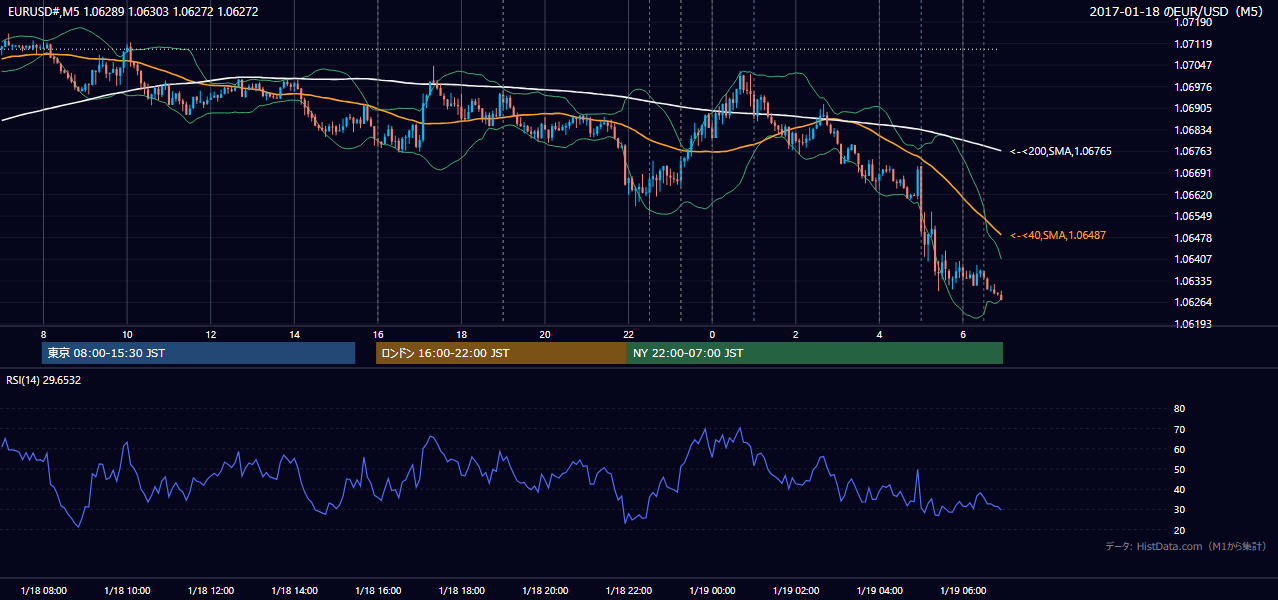Click the bottom date label 1/18 08:00
1278x600 pixels.
pyautogui.click(x=43, y=591)
